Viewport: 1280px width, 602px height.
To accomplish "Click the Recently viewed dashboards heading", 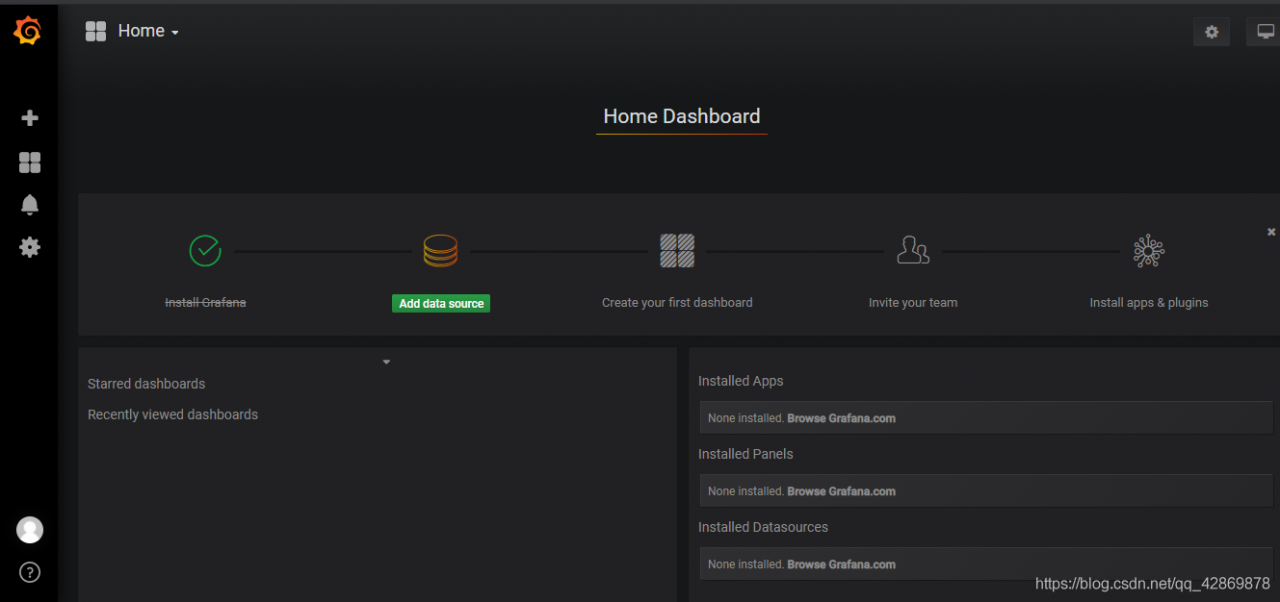I will point(173,415).
